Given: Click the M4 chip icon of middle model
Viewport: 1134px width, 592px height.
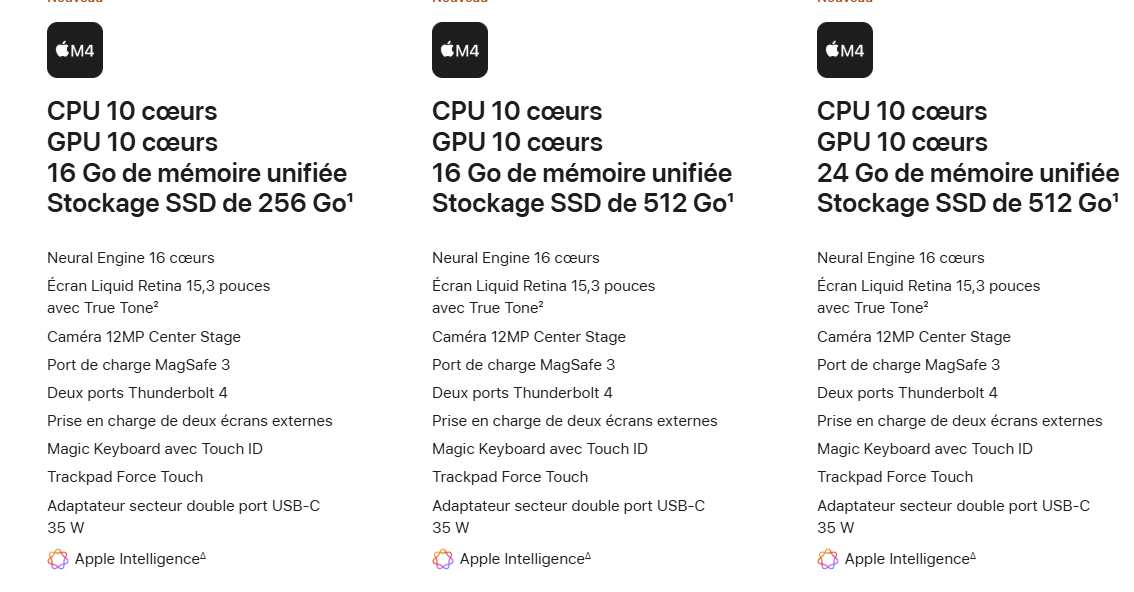Looking at the screenshot, I should click(x=460, y=50).
